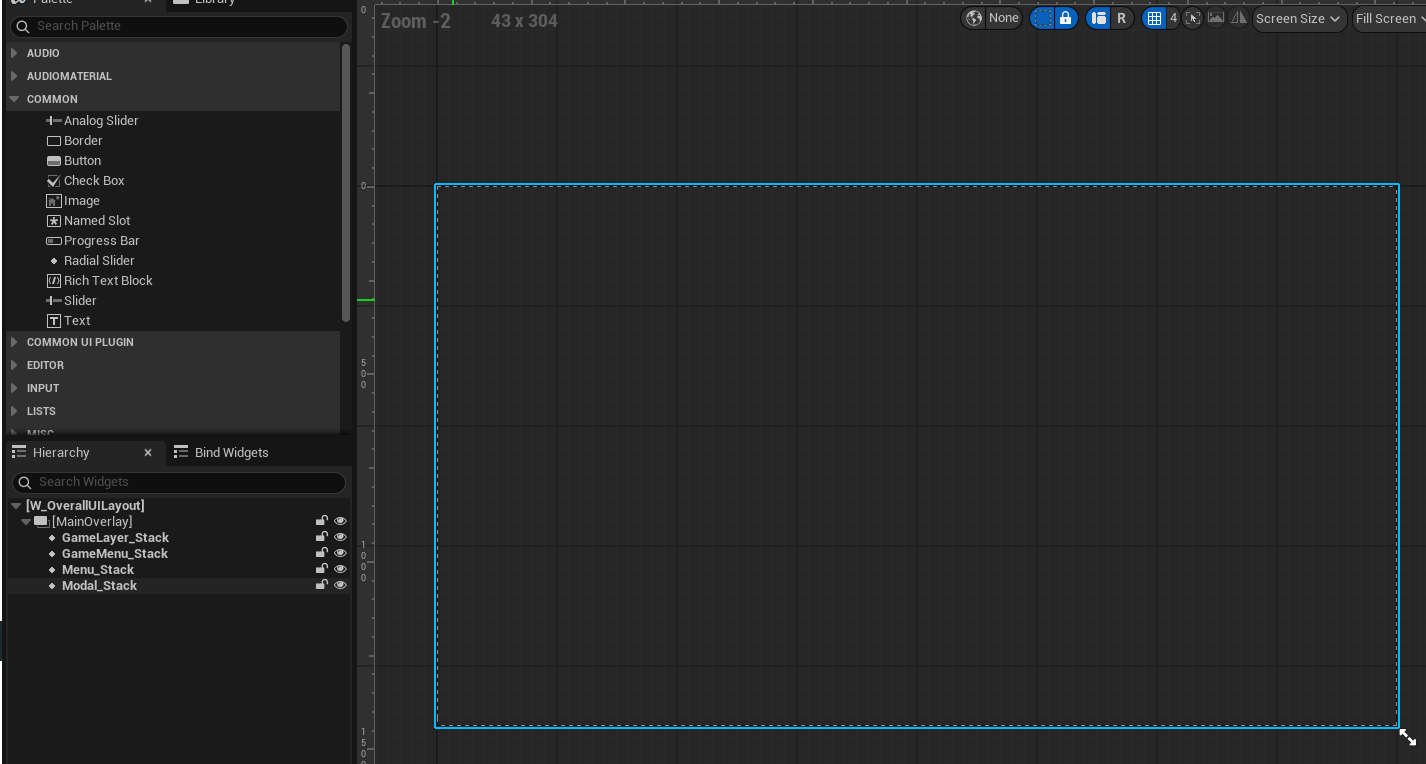Lock the GameMenu_Stack widget
Image resolution: width=1426 pixels, height=764 pixels.
point(322,553)
